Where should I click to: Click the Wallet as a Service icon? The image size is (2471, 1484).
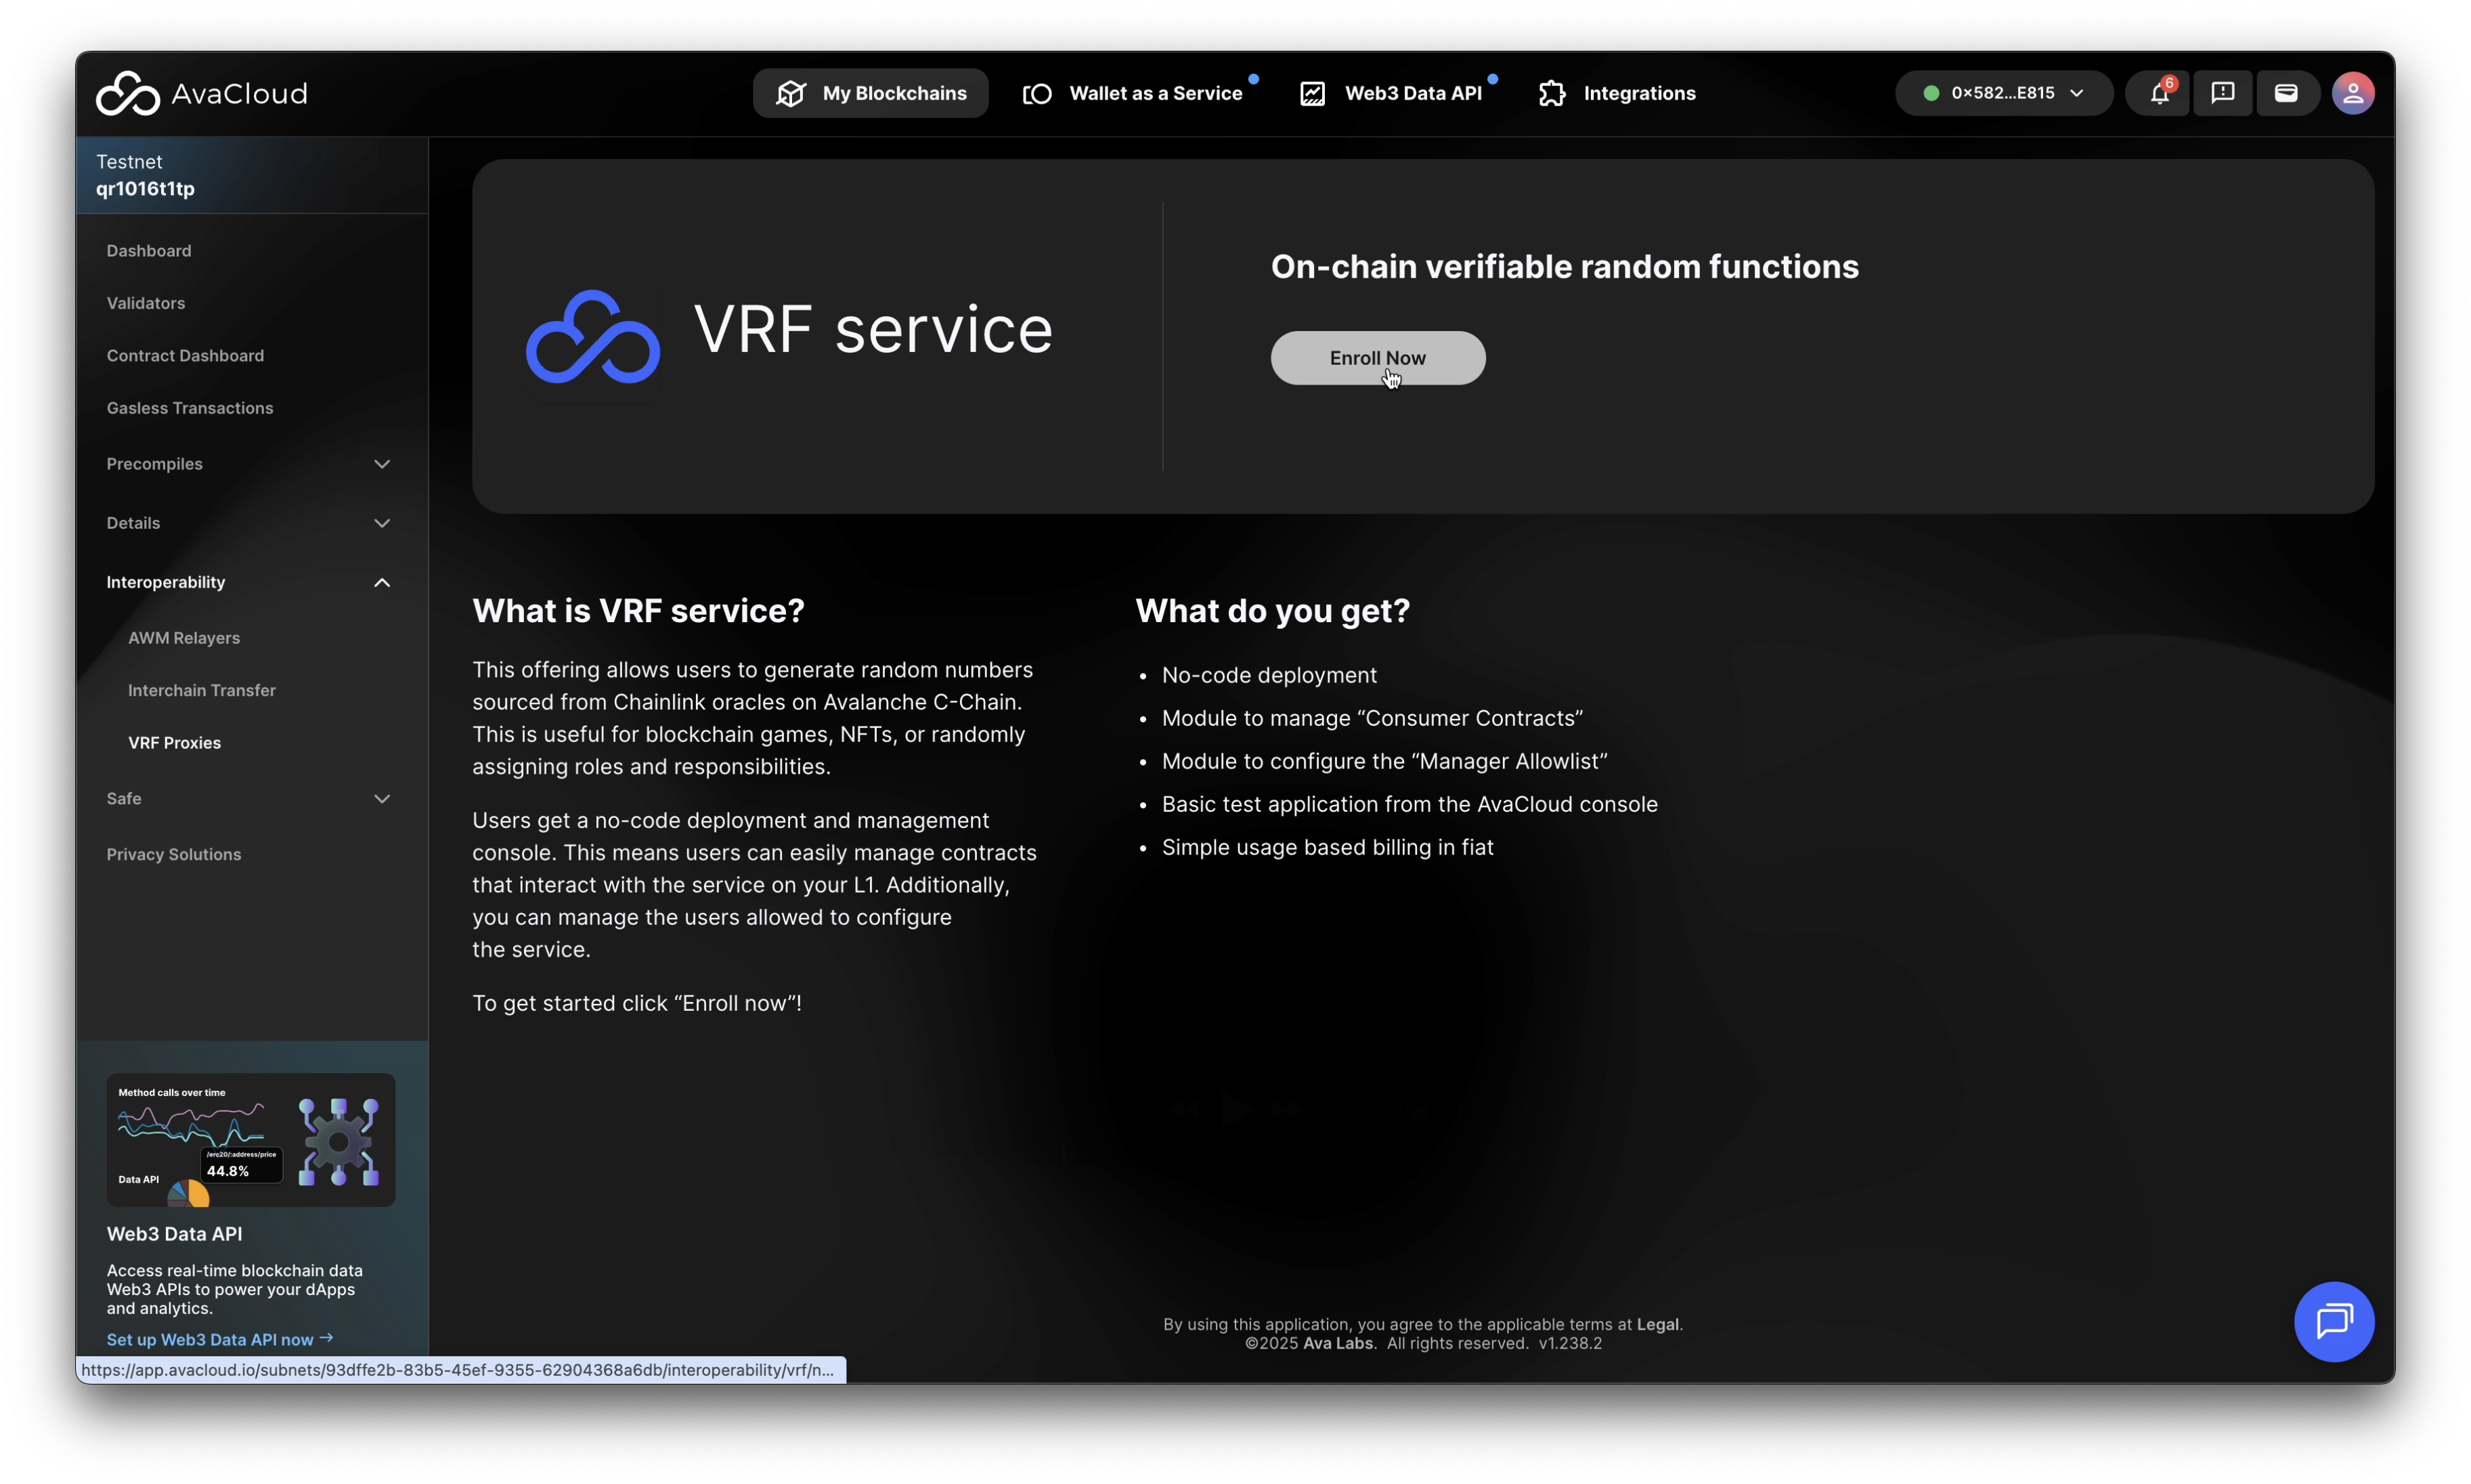1037,93
